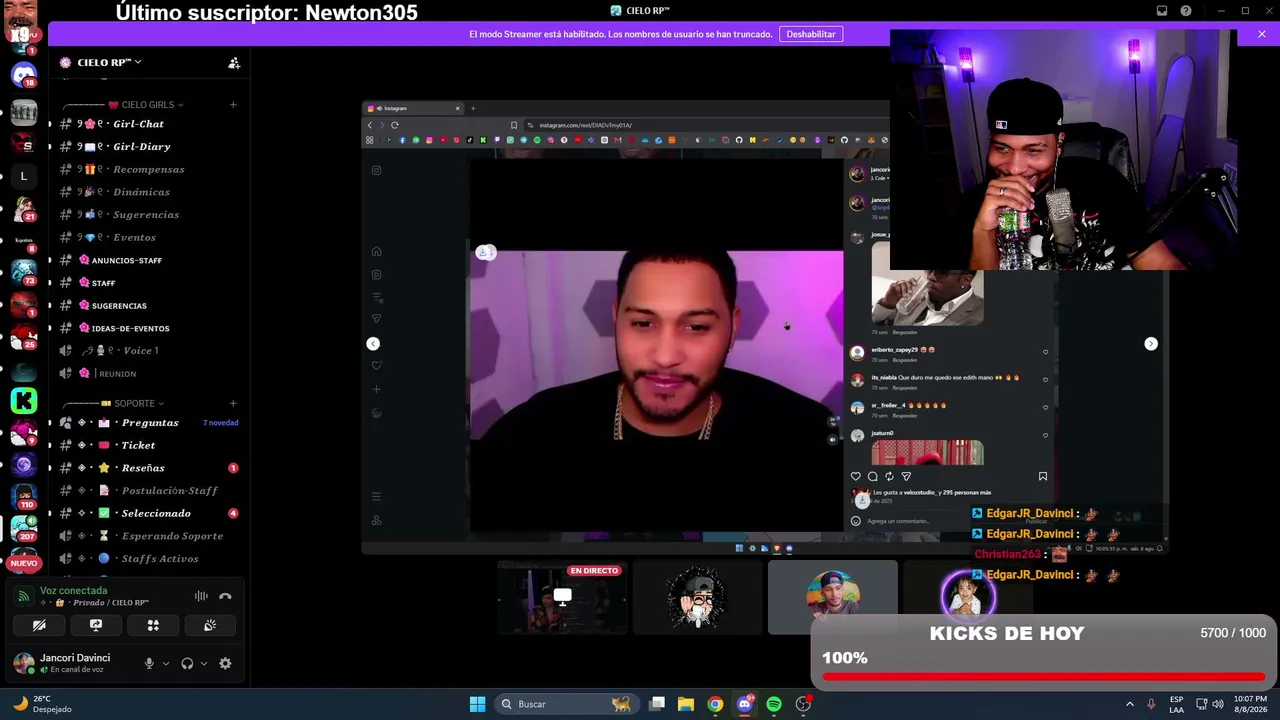1280x720 pixels.
Task: Open Discord help icon in title bar
Action: point(1186,11)
